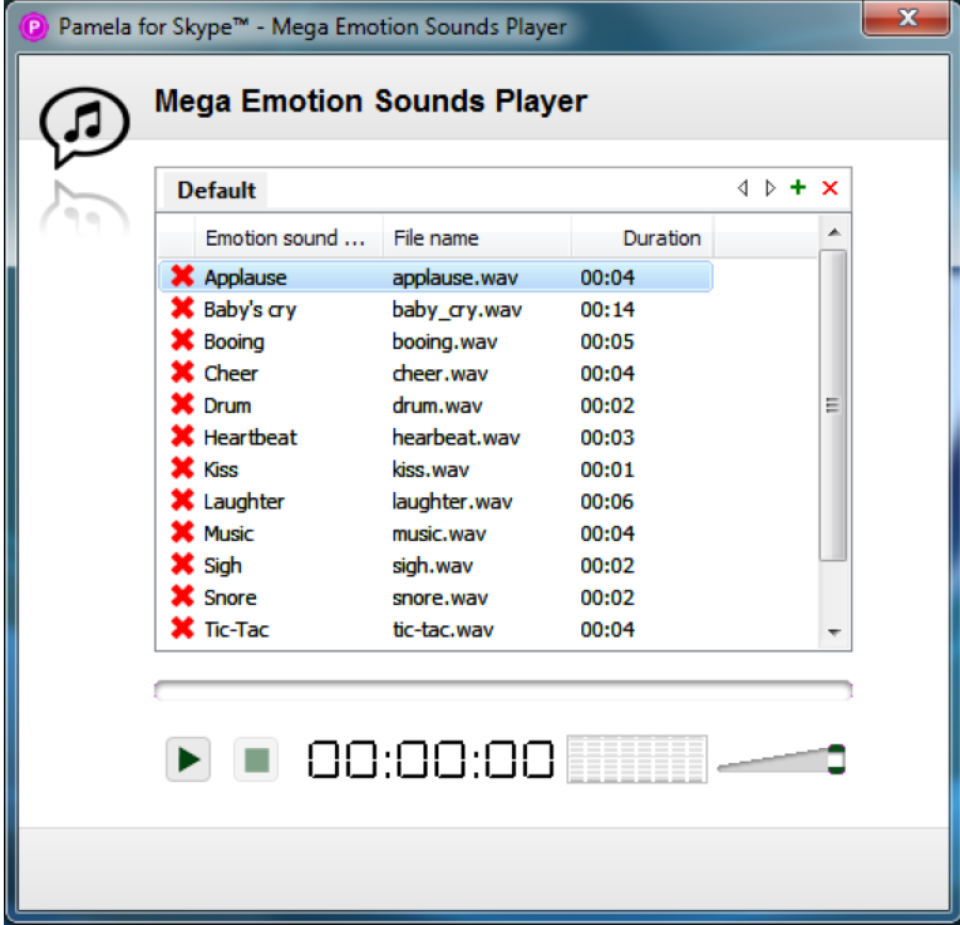This screenshot has width=960, height=925.
Task: Click the playback progress bar
Action: pyautogui.click(x=503, y=690)
